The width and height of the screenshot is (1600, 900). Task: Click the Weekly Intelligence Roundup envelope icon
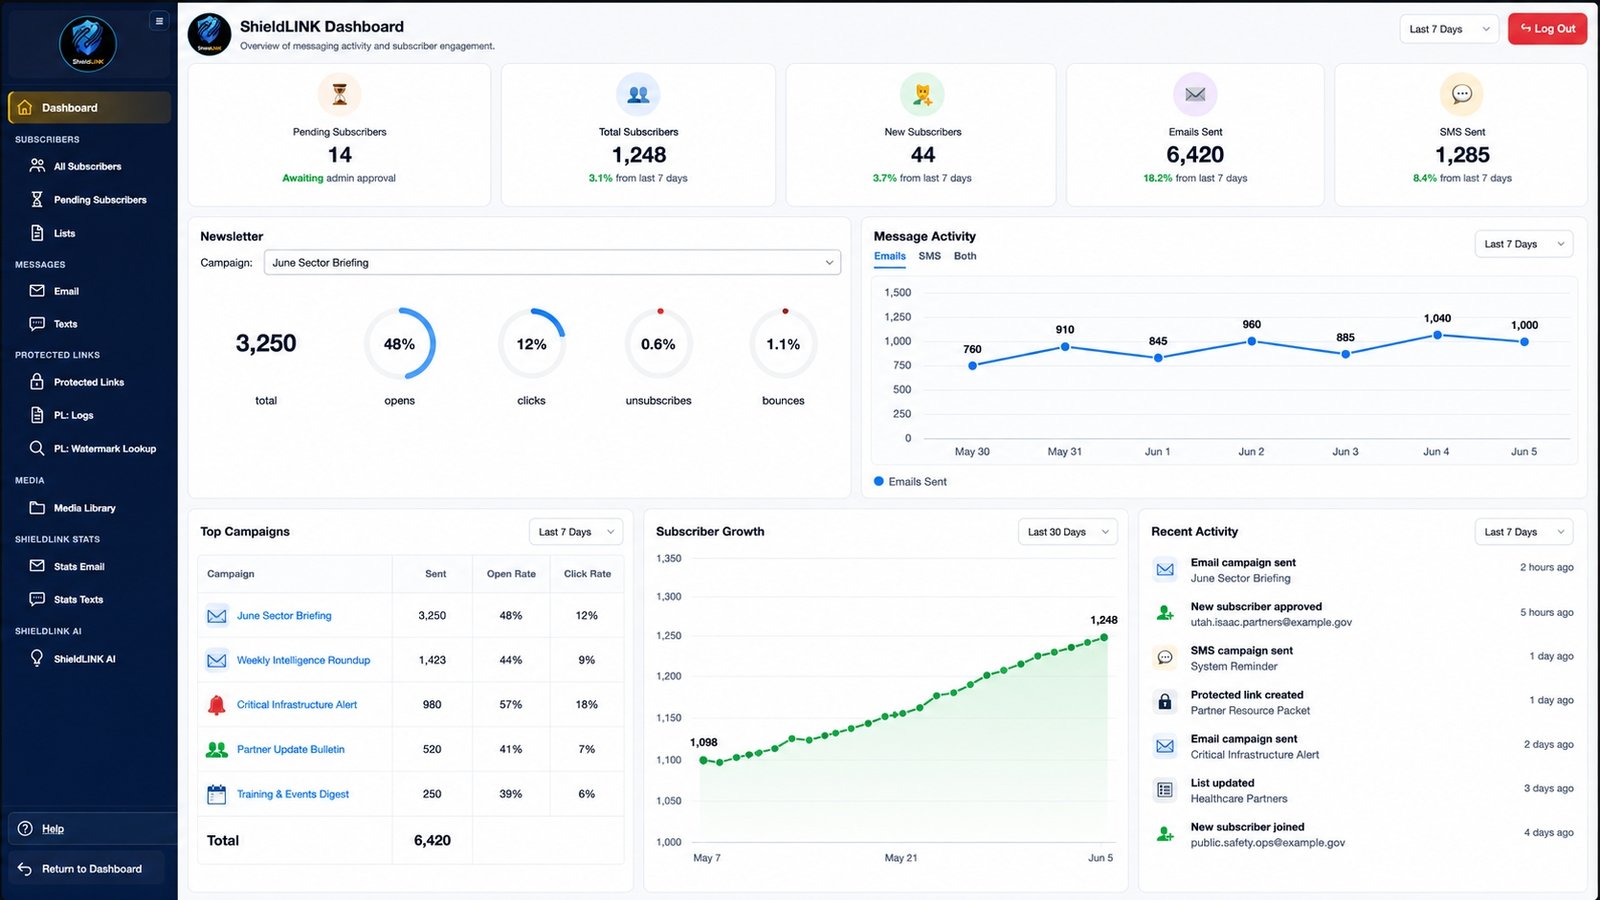click(x=216, y=661)
